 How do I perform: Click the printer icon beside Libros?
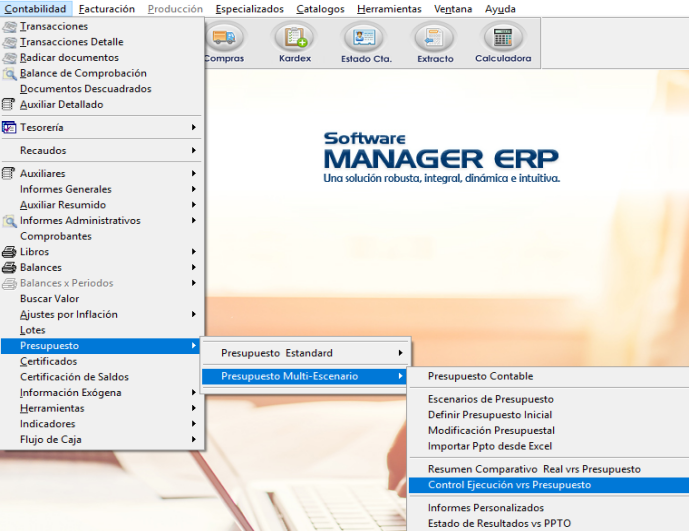pyautogui.click(x=9, y=252)
